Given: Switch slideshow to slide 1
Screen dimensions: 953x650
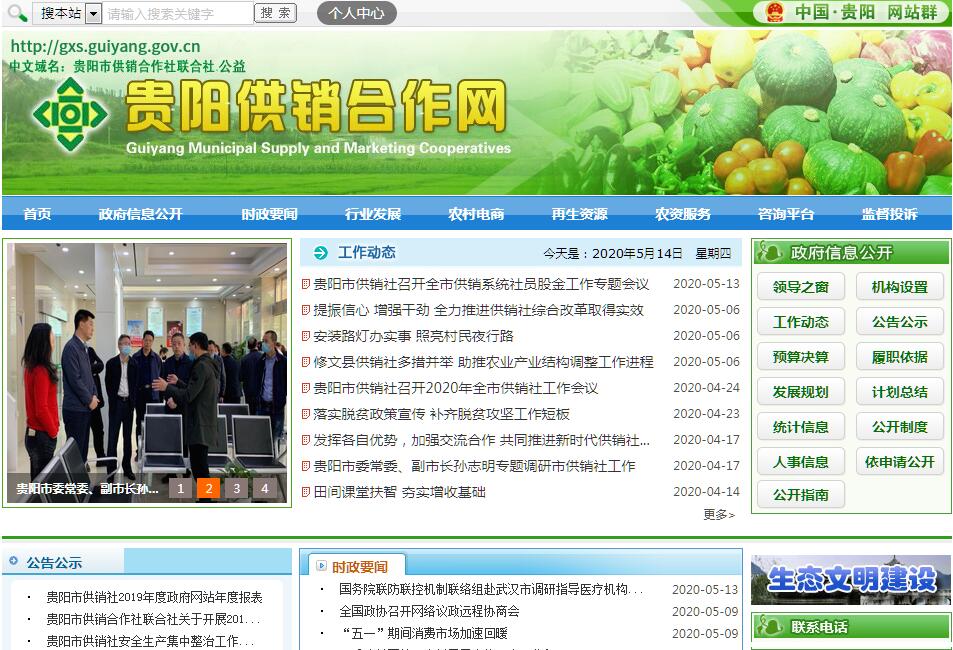Looking at the screenshot, I should [x=180, y=488].
